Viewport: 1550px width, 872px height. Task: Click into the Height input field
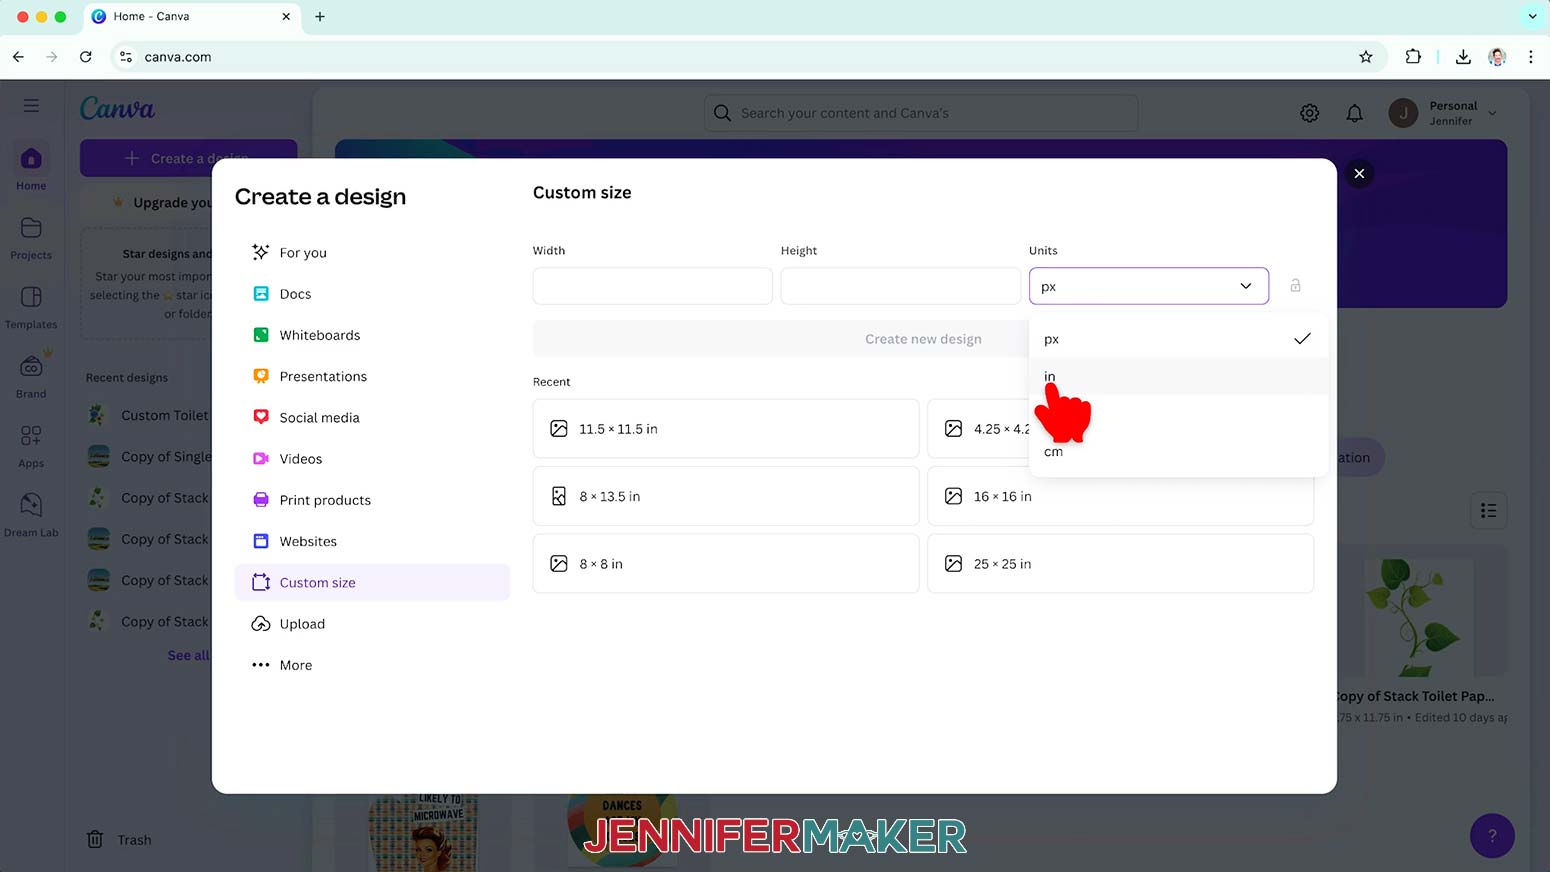[x=900, y=286]
